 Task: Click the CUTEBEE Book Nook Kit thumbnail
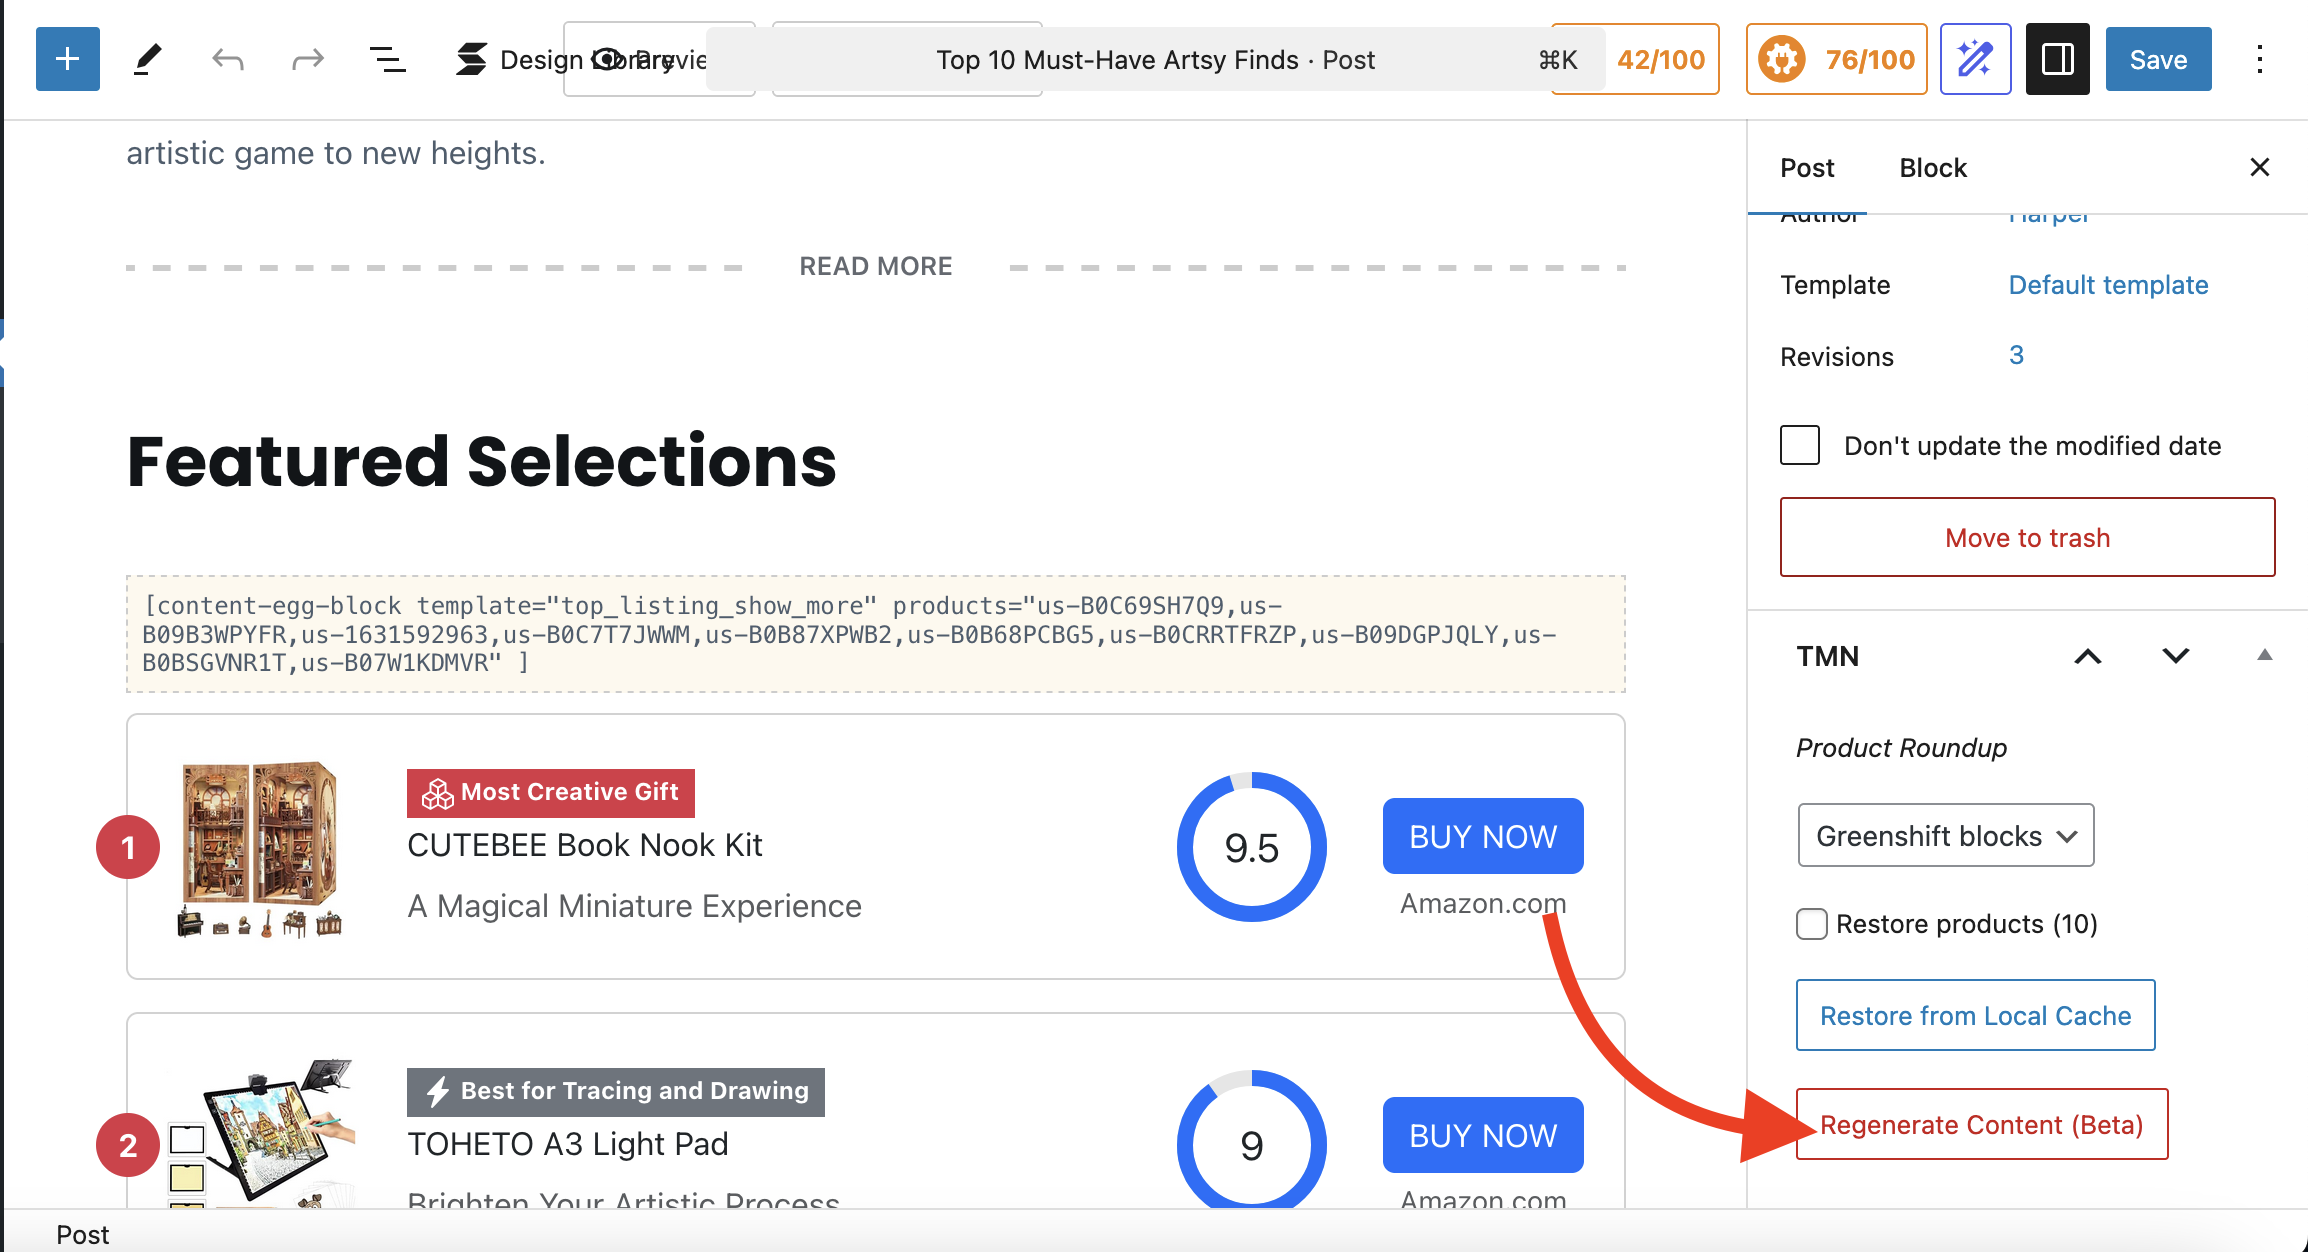tap(260, 847)
